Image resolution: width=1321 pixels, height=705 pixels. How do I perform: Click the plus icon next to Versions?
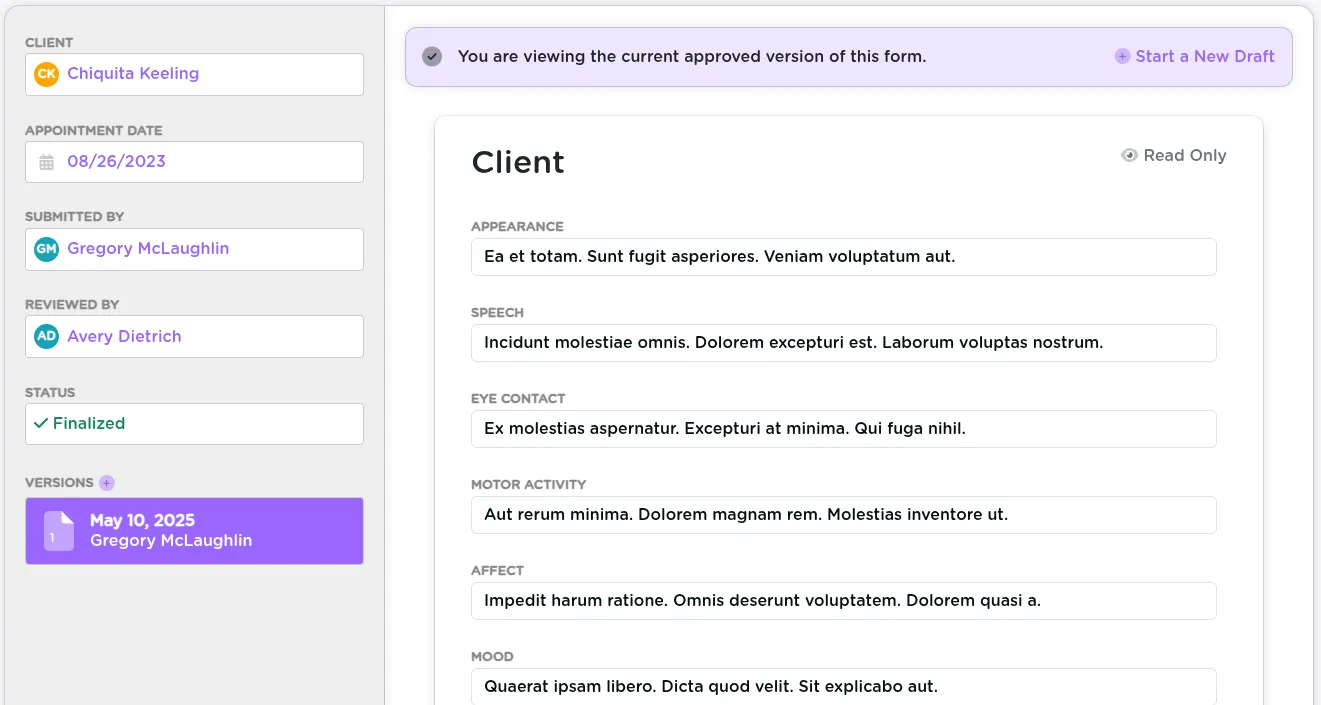[106, 482]
